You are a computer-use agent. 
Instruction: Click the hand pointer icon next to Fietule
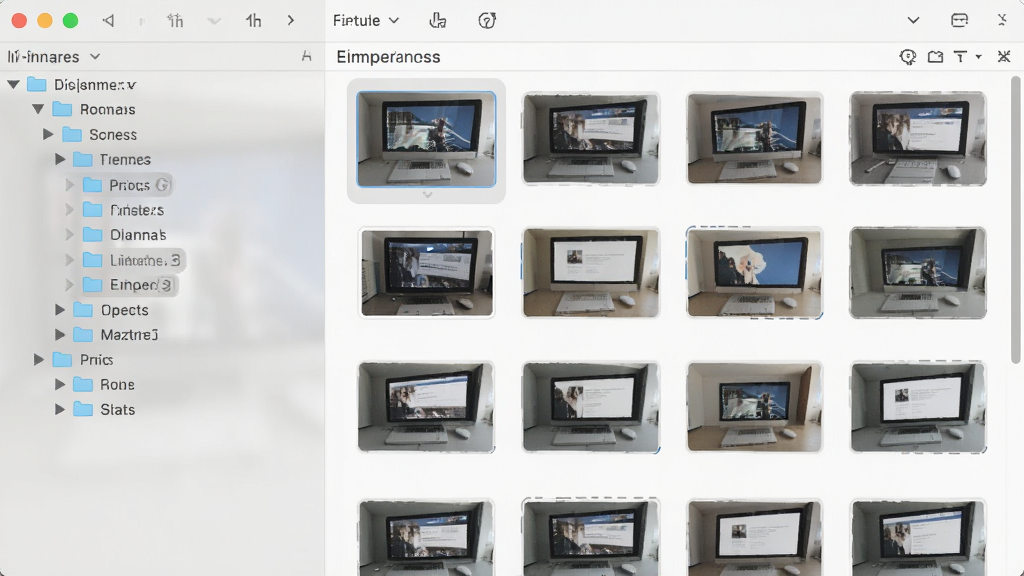coord(438,21)
